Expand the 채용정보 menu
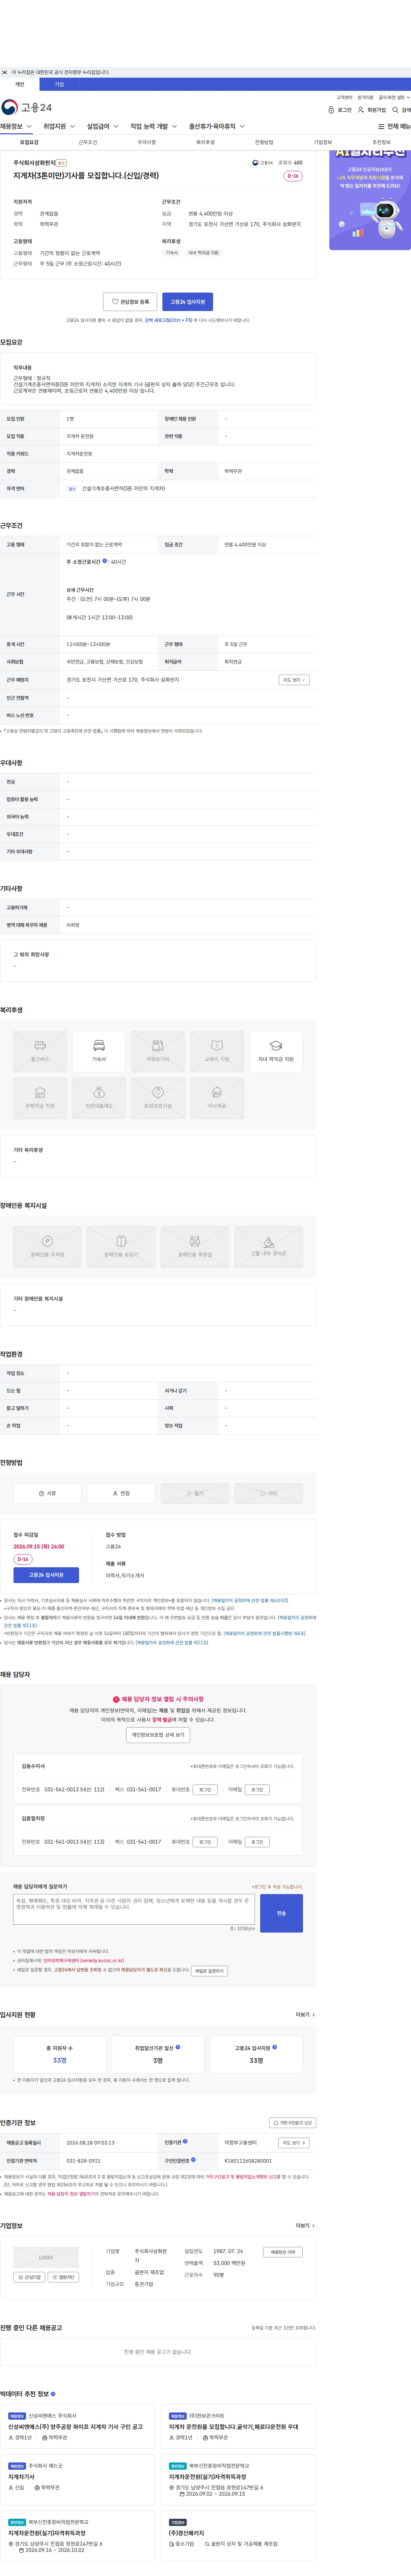The width and height of the screenshot is (411, 2576). pos(16,127)
